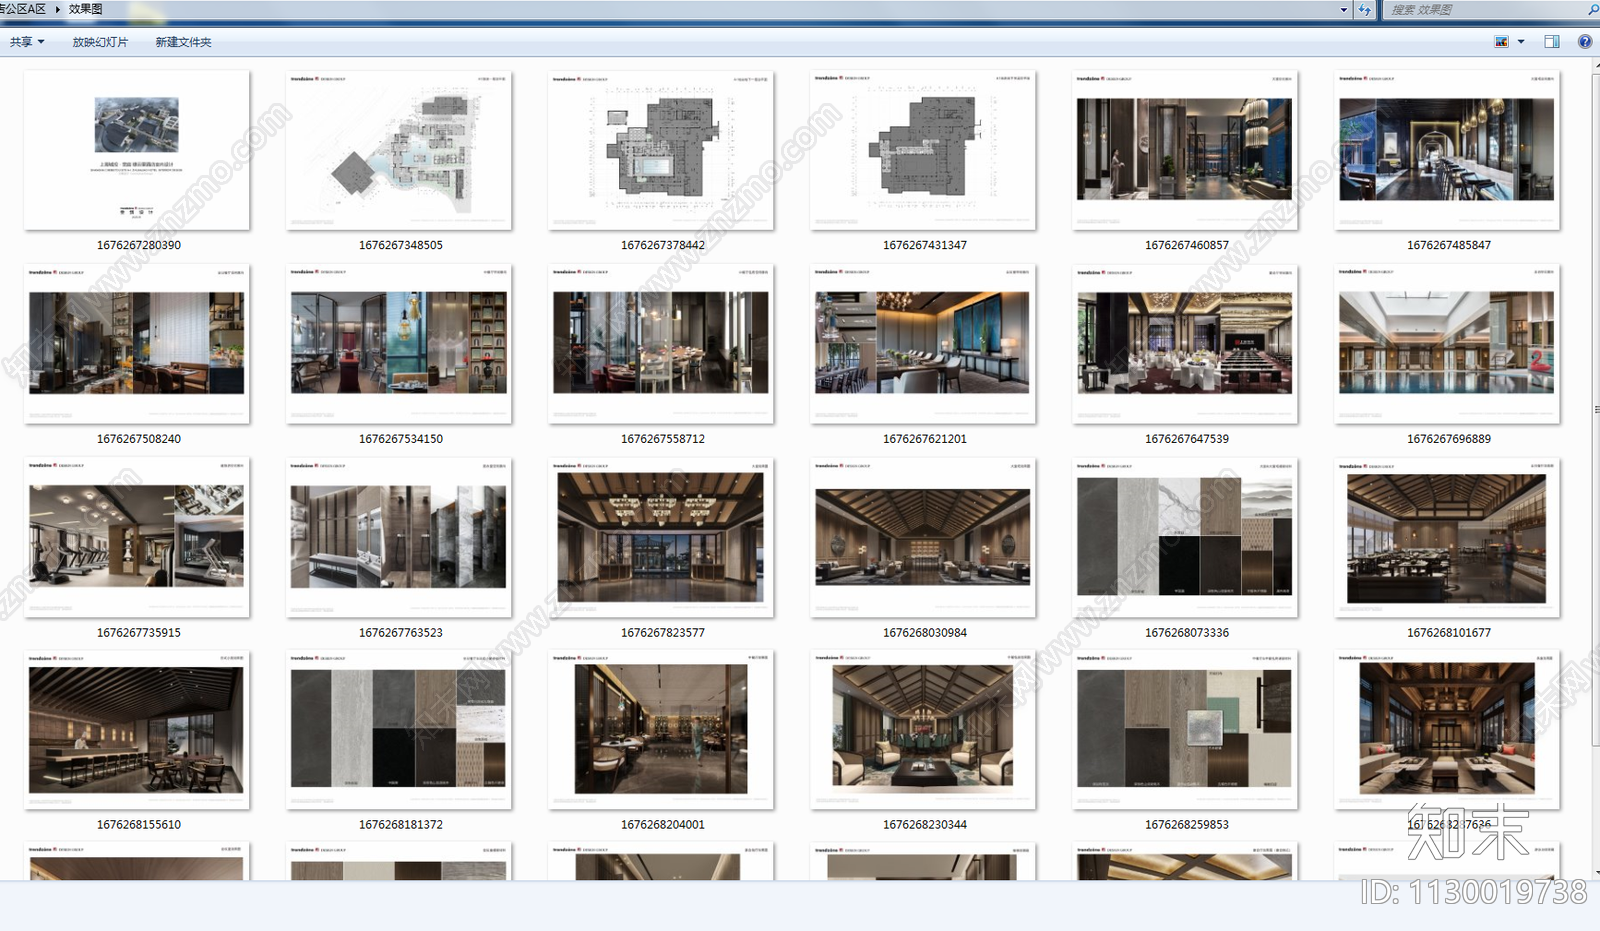Select floor plan image 1676267431347
Image resolution: width=1600 pixels, height=931 pixels.
(x=923, y=150)
